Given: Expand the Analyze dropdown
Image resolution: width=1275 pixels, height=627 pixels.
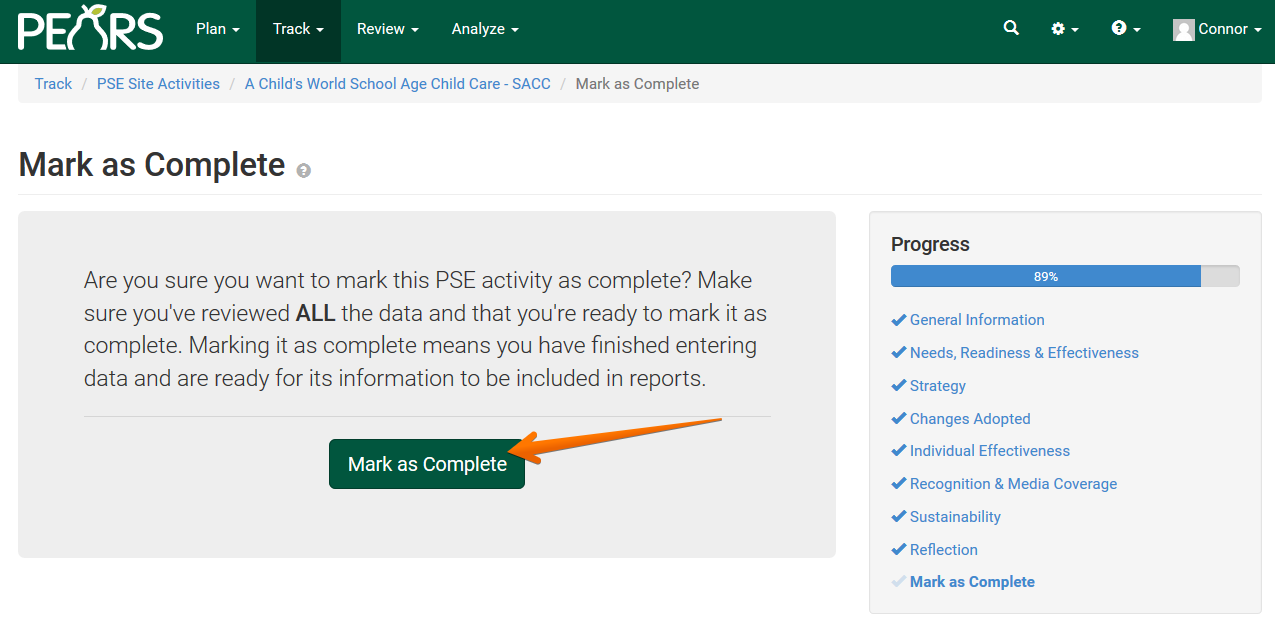Looking at the screenshot, I should point(485,29).
